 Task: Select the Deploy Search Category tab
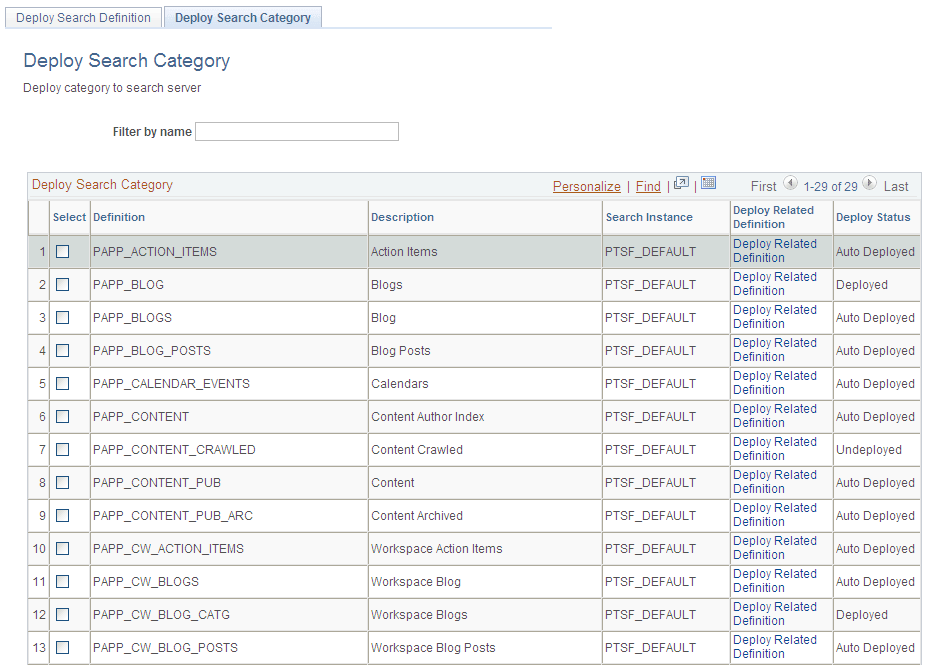tap(242, 17)
